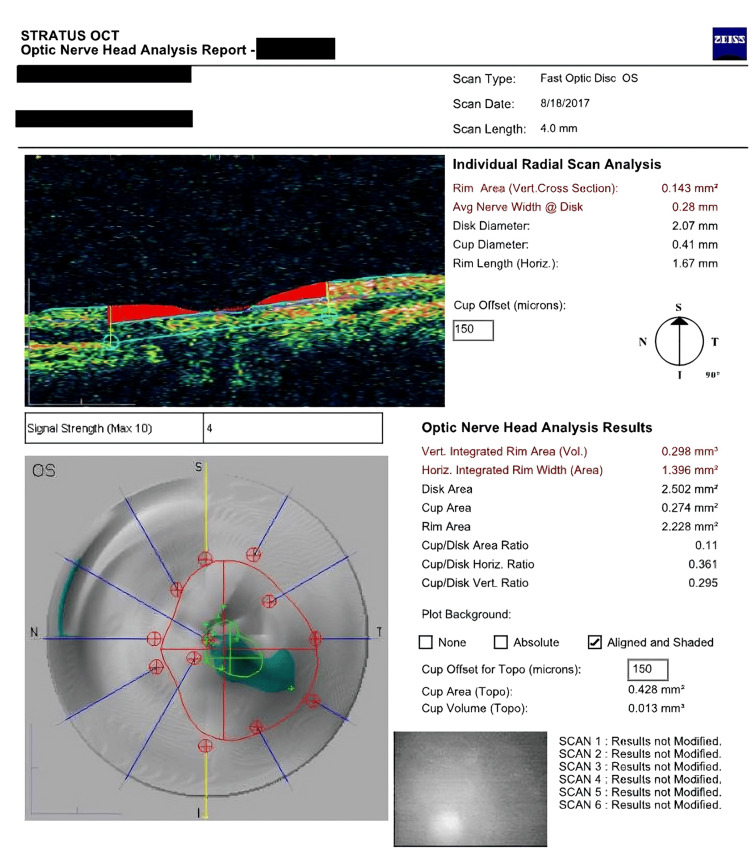This screenshot has width=750, height=863.
Task: Click Scan Date value 8/18/2017
Action: pyautogui.click(x=565, y=103)
